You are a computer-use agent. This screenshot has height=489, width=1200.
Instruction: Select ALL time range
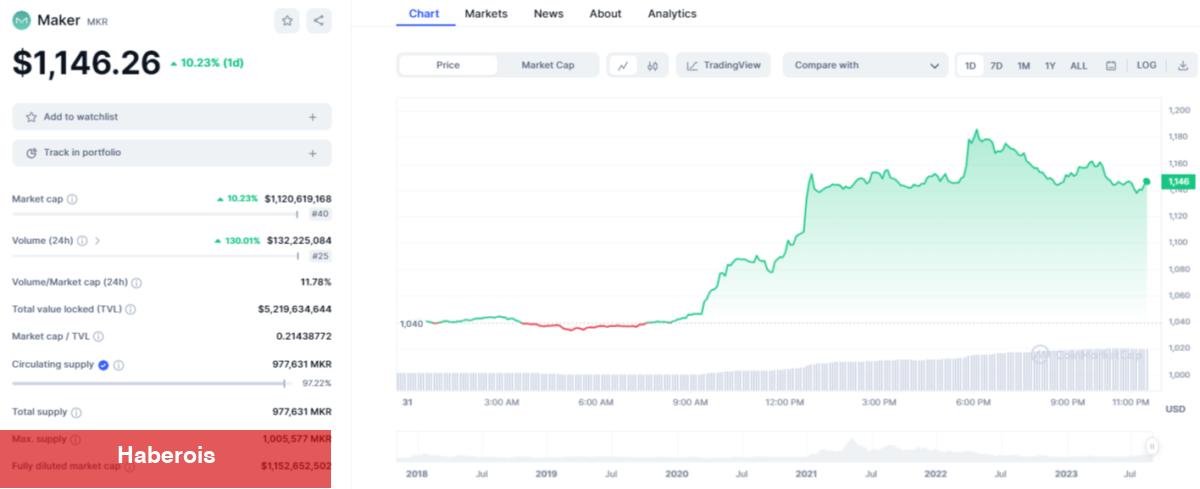pos(1078,66)
